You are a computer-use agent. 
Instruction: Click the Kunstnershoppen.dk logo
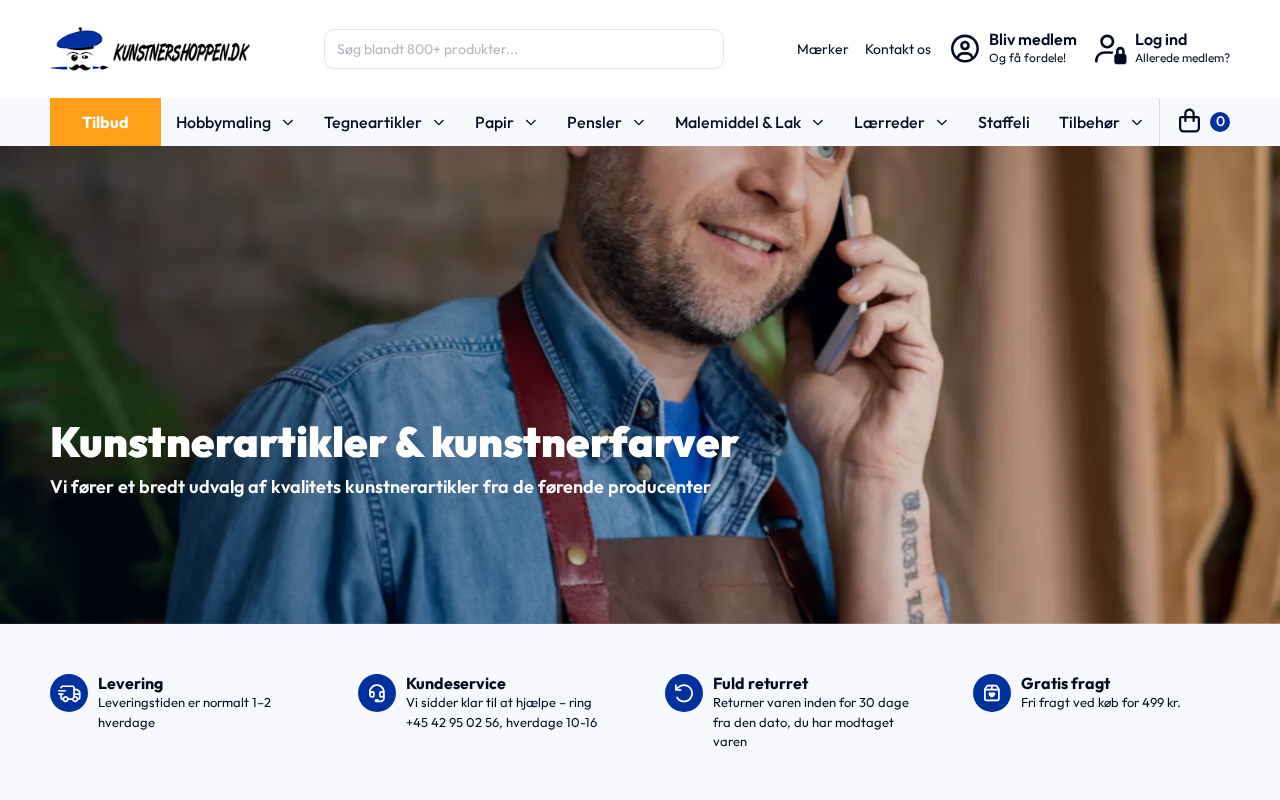(150, 49)
